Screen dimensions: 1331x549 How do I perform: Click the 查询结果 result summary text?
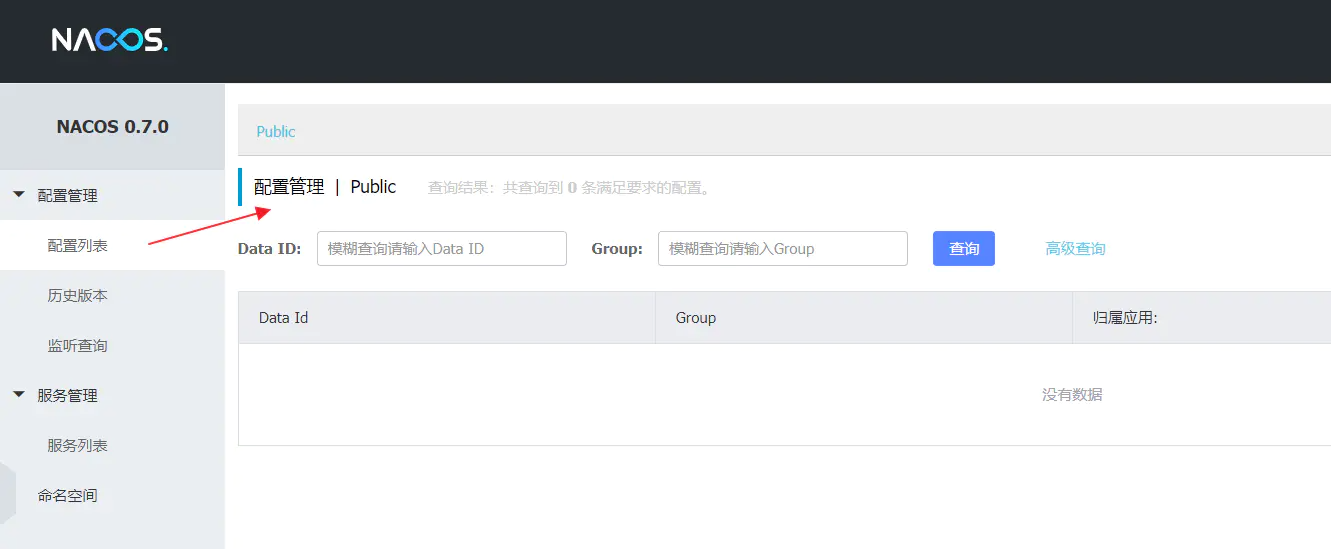tap(571, 188)
